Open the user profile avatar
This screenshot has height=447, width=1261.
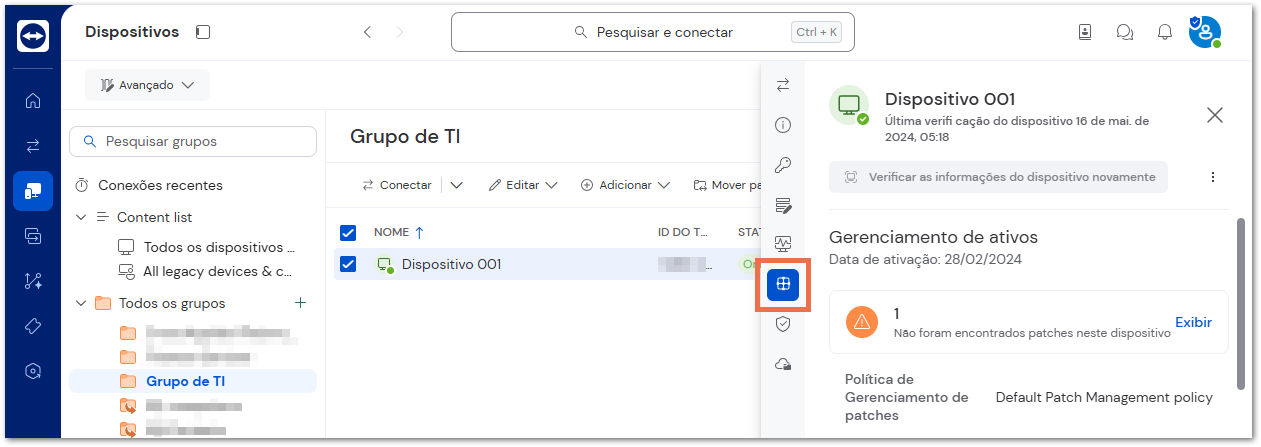[1204, 31]
